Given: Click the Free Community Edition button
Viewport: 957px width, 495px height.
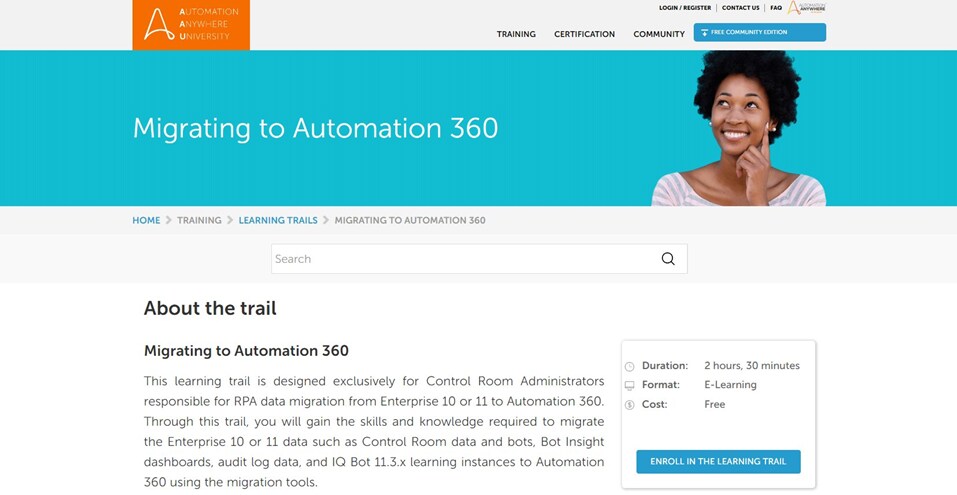Looking at the screenshot, I should click(759, 32).
